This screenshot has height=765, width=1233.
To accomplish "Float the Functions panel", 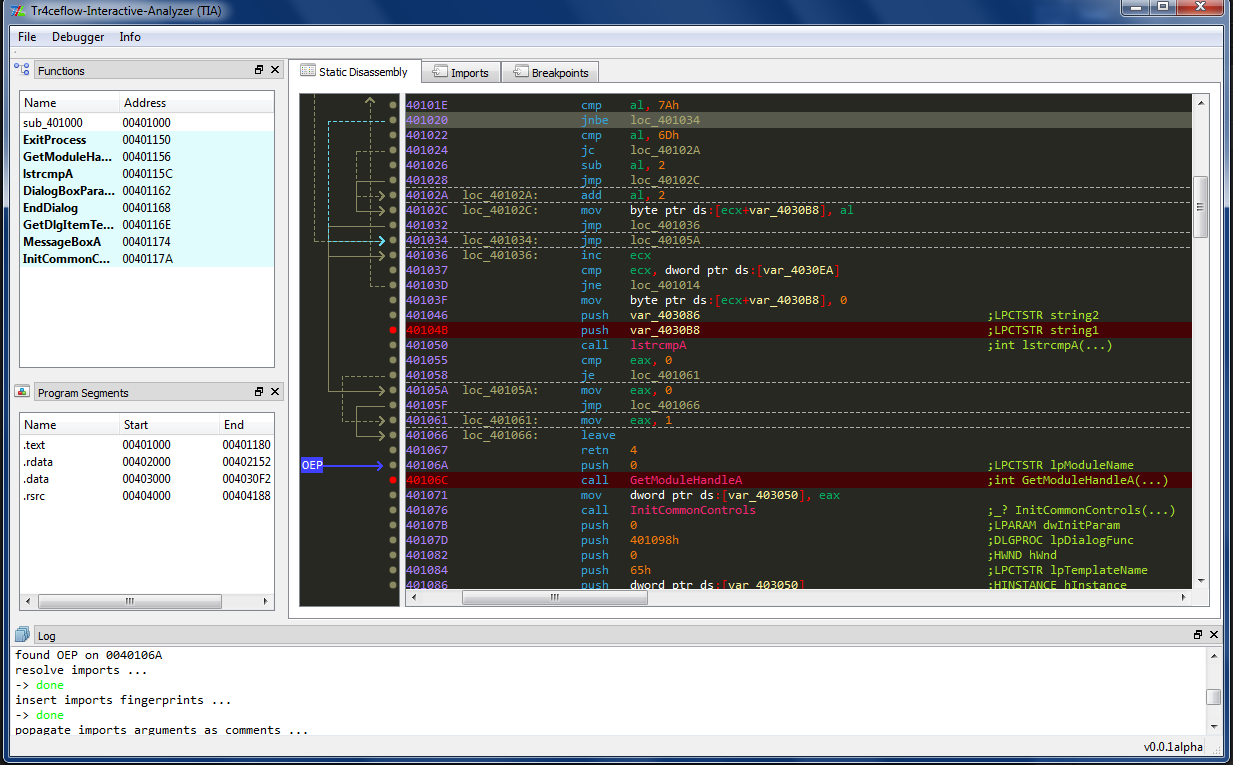I will pos(259,70).
